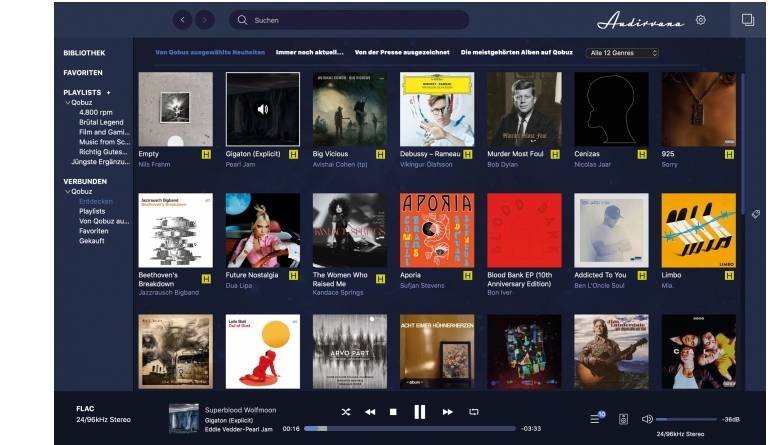Click the Hi-Res badge next to Big Vicious
Screen dimensions: 770x445
(x=381, y=155)
